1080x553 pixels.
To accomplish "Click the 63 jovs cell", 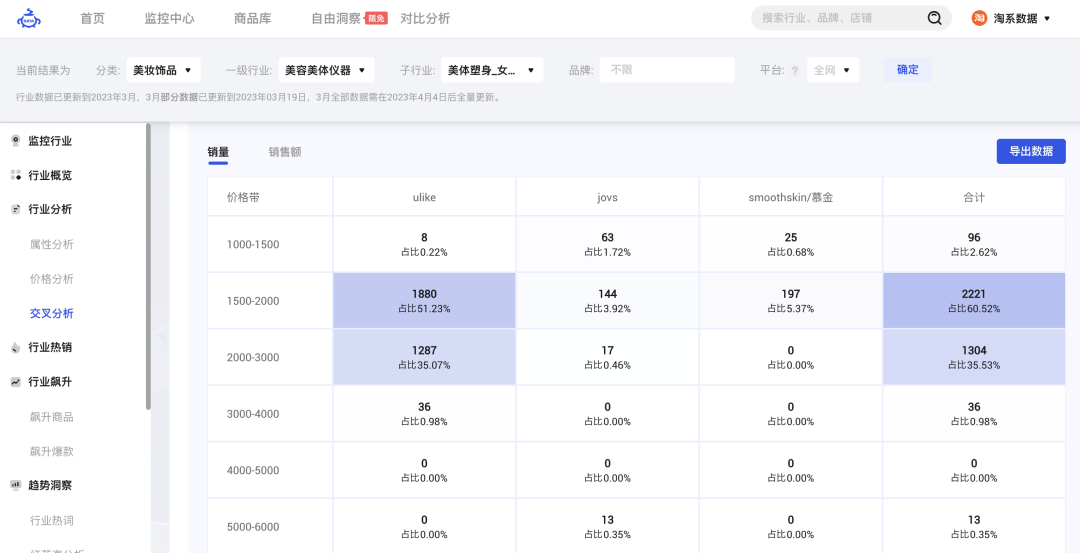I will tap(608, 244).
